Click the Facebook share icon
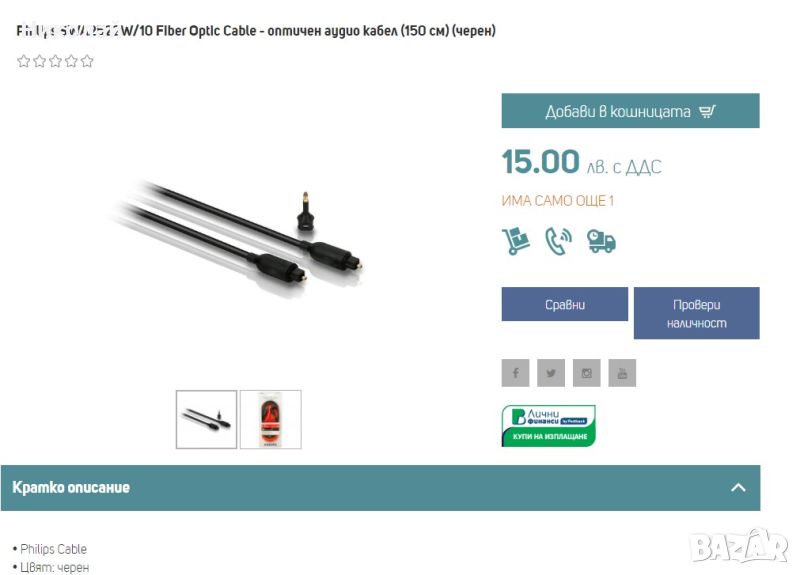This screenshot has height=575, width=800. [x=515, y=373]
